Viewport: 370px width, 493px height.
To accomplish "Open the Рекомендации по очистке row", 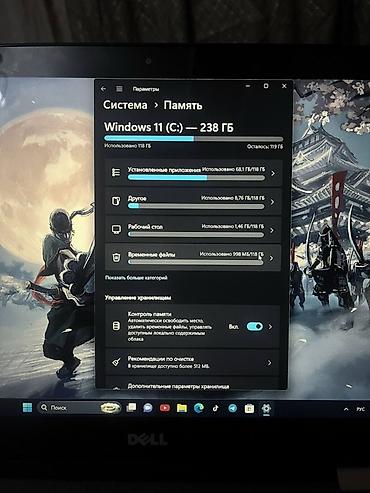I will click(x=192, y=362).
